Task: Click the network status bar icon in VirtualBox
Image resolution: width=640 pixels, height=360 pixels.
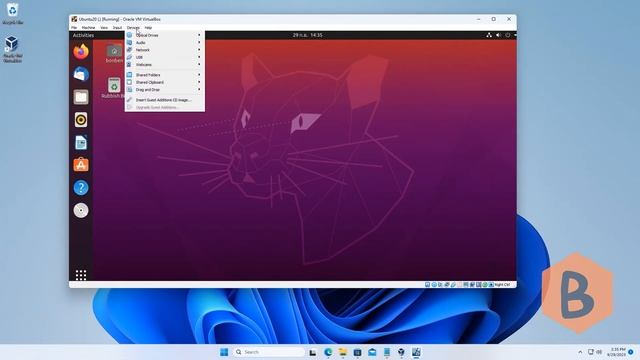Action: point(447,284)
